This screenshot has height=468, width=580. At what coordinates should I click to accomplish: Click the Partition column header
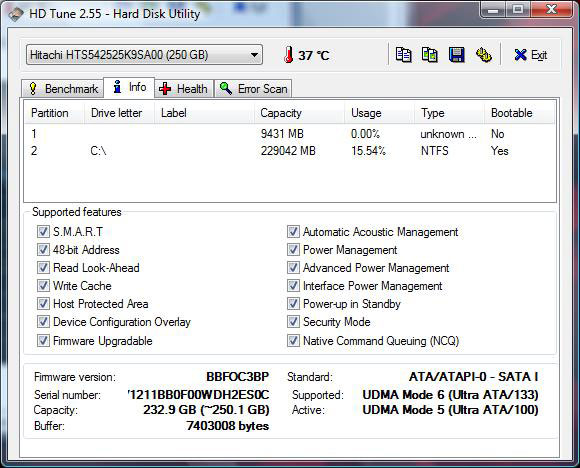(x=54, y=113)
